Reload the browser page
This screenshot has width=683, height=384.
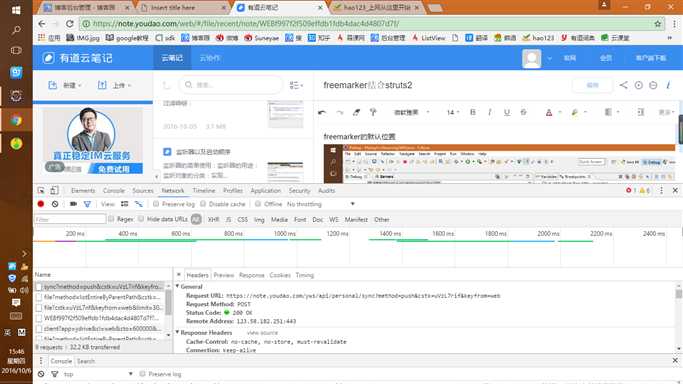coord(70,24)
